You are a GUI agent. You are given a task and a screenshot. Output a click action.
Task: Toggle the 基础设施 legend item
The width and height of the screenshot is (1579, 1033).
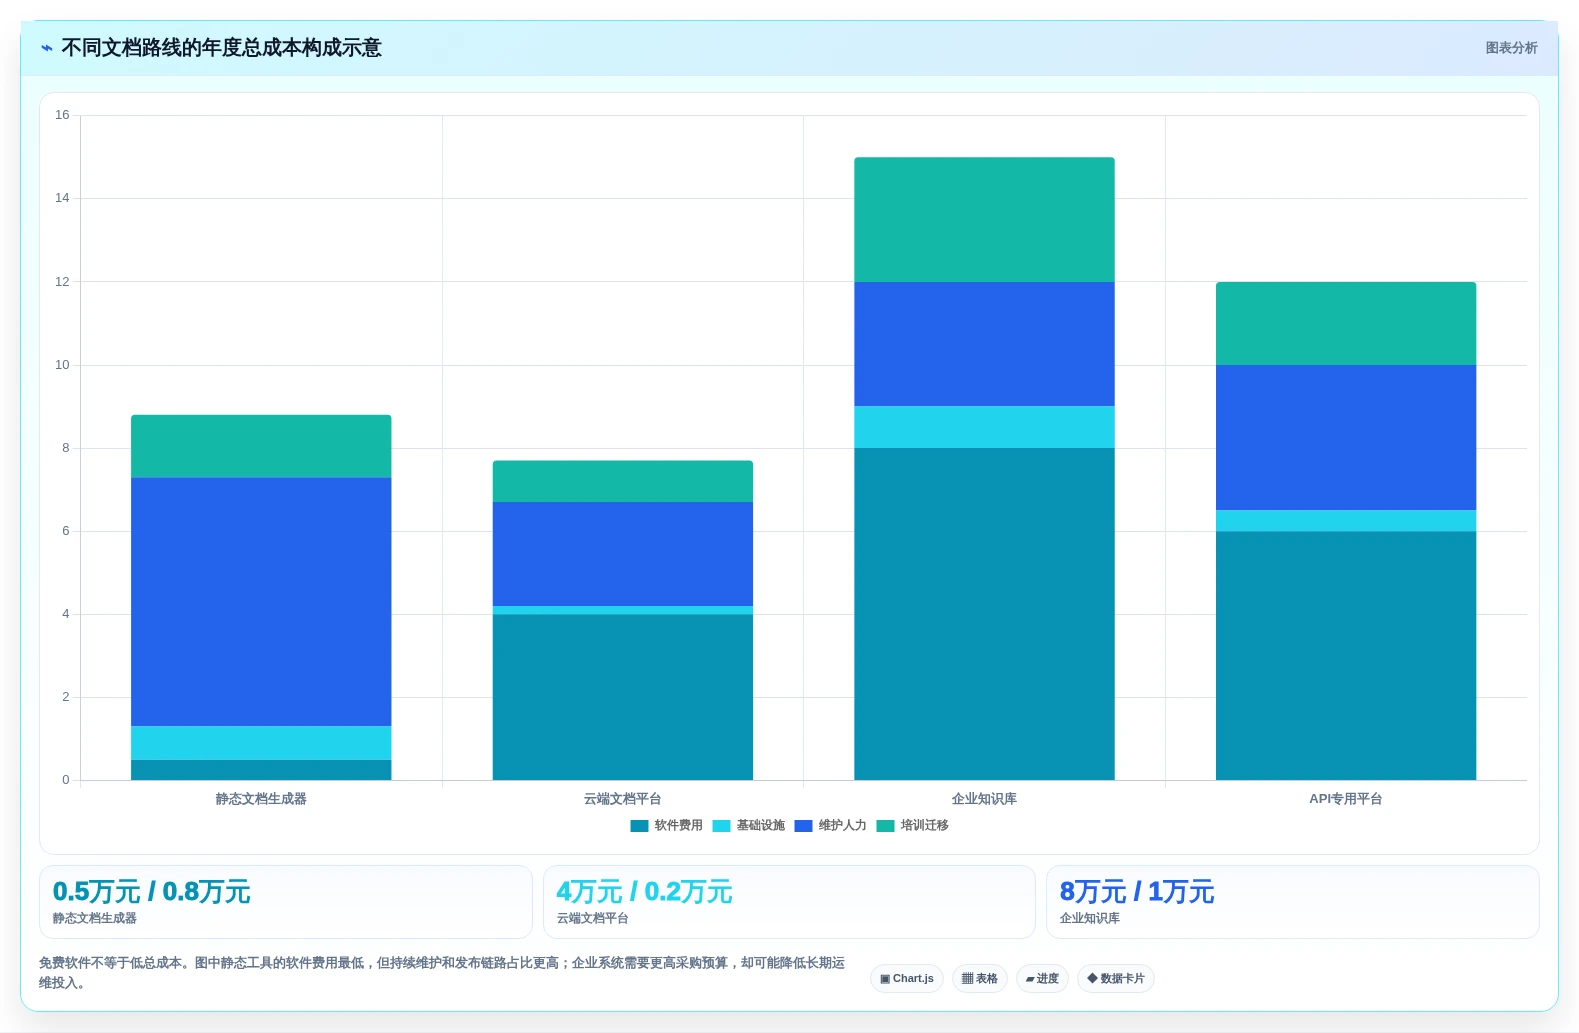pyautogui.click(x=748, y=825)
